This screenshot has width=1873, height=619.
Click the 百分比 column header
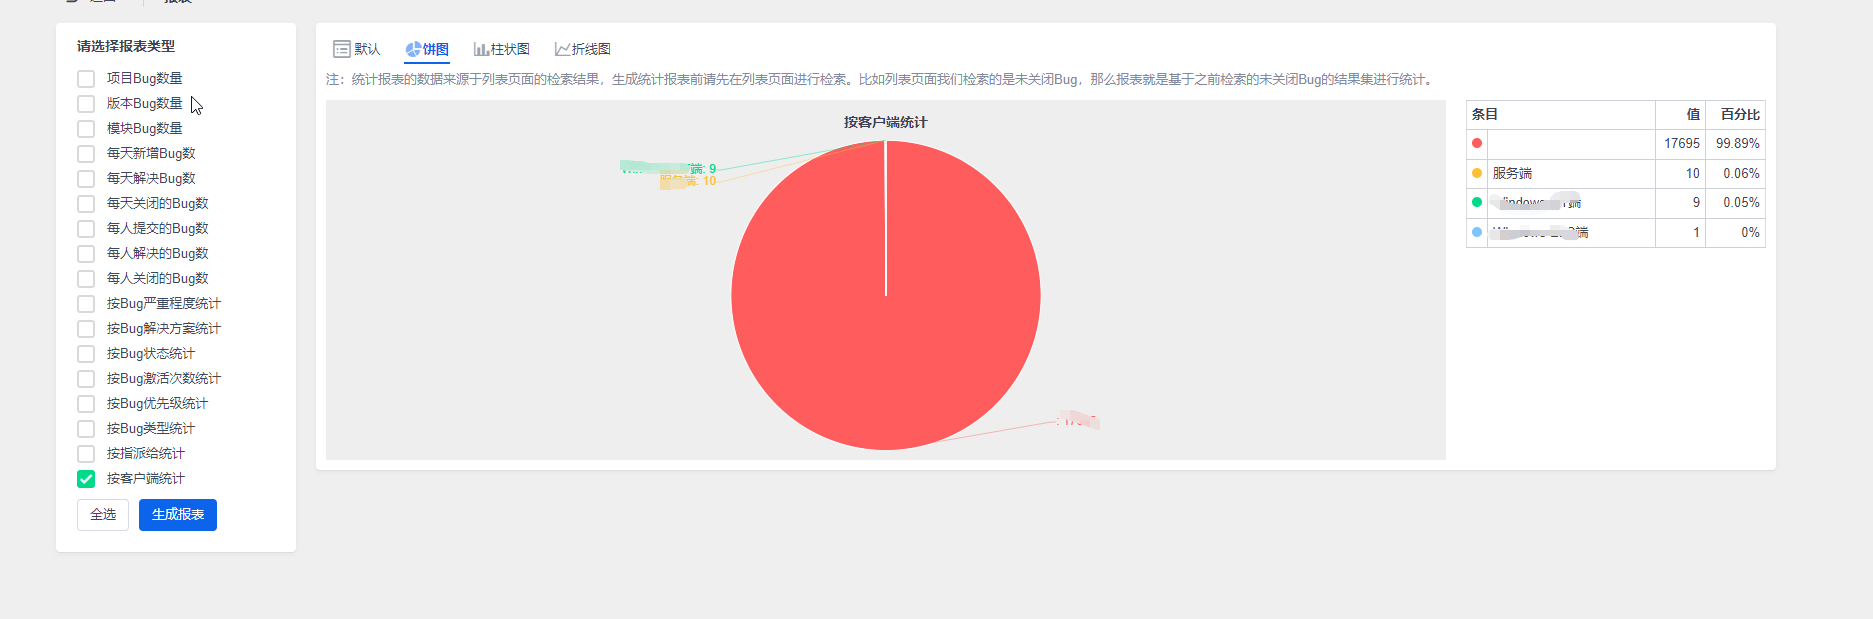tap(1740, 114)
